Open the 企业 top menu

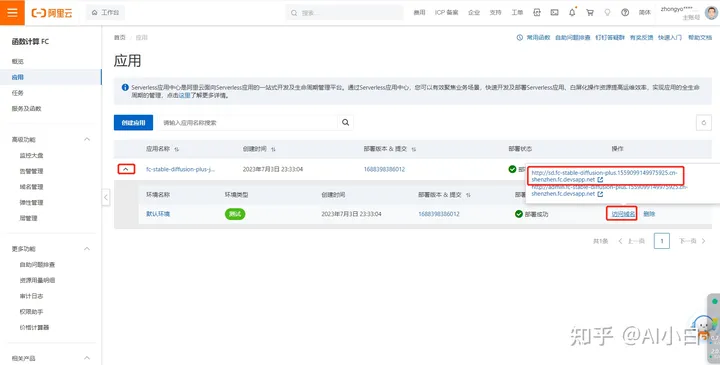474,13
